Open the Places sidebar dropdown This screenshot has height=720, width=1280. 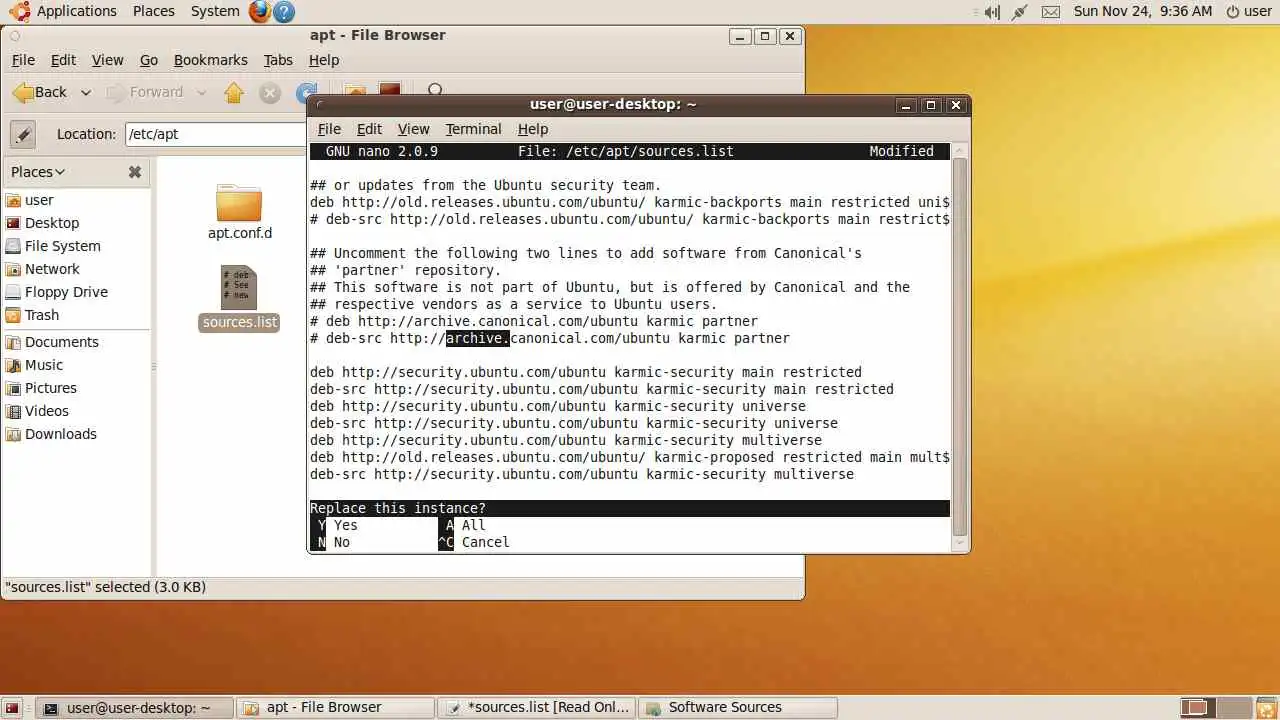click(x=38, y=172)
